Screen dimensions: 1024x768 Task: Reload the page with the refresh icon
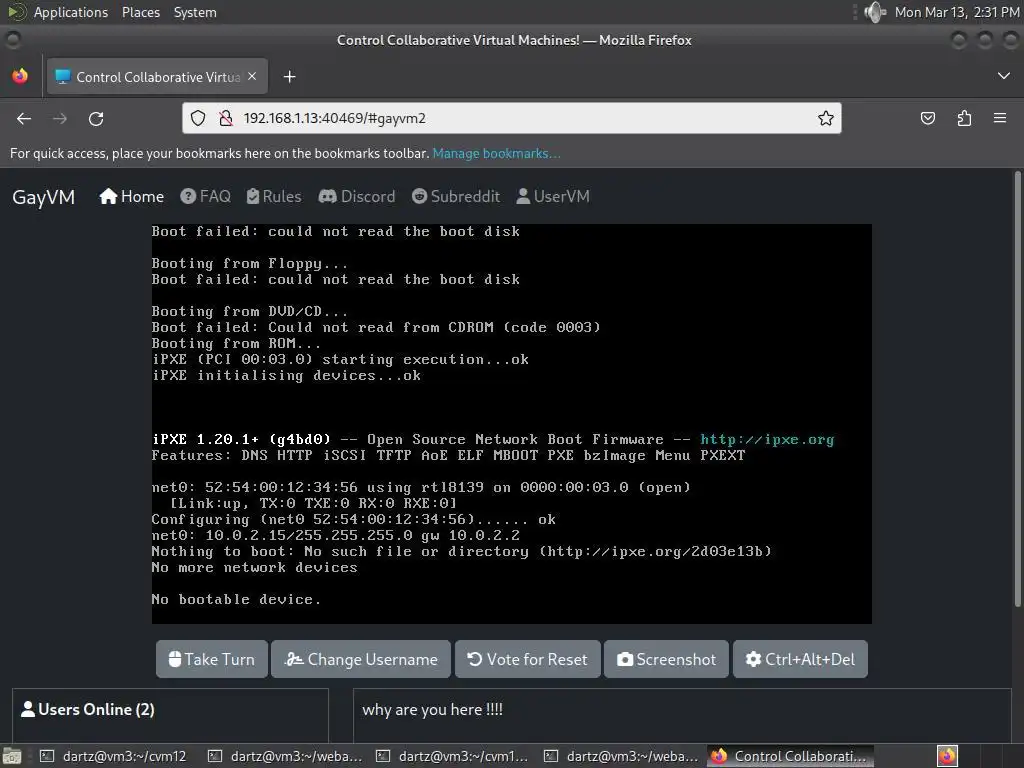(x=96, y=118)
